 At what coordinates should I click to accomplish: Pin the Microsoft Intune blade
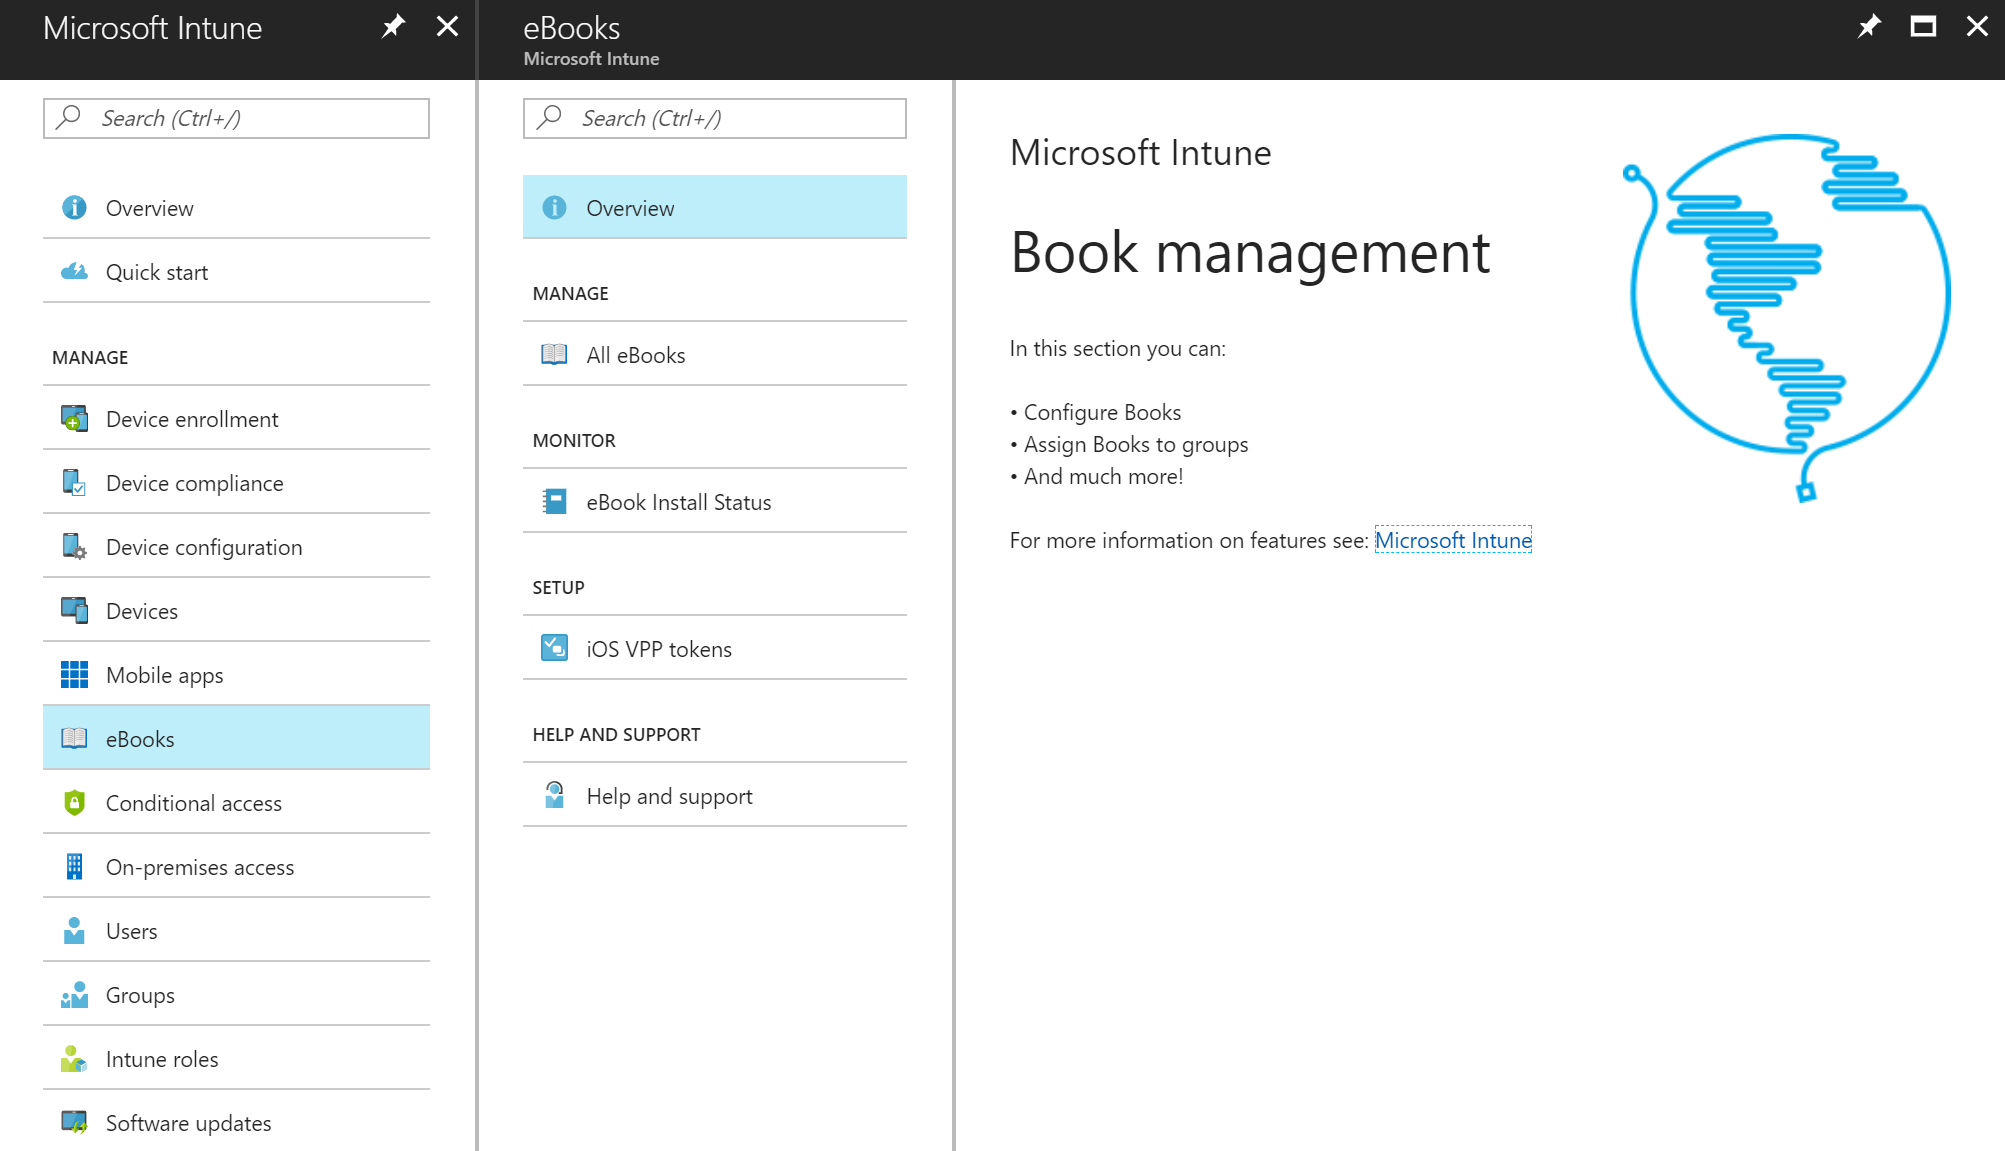tap(393, 27)
